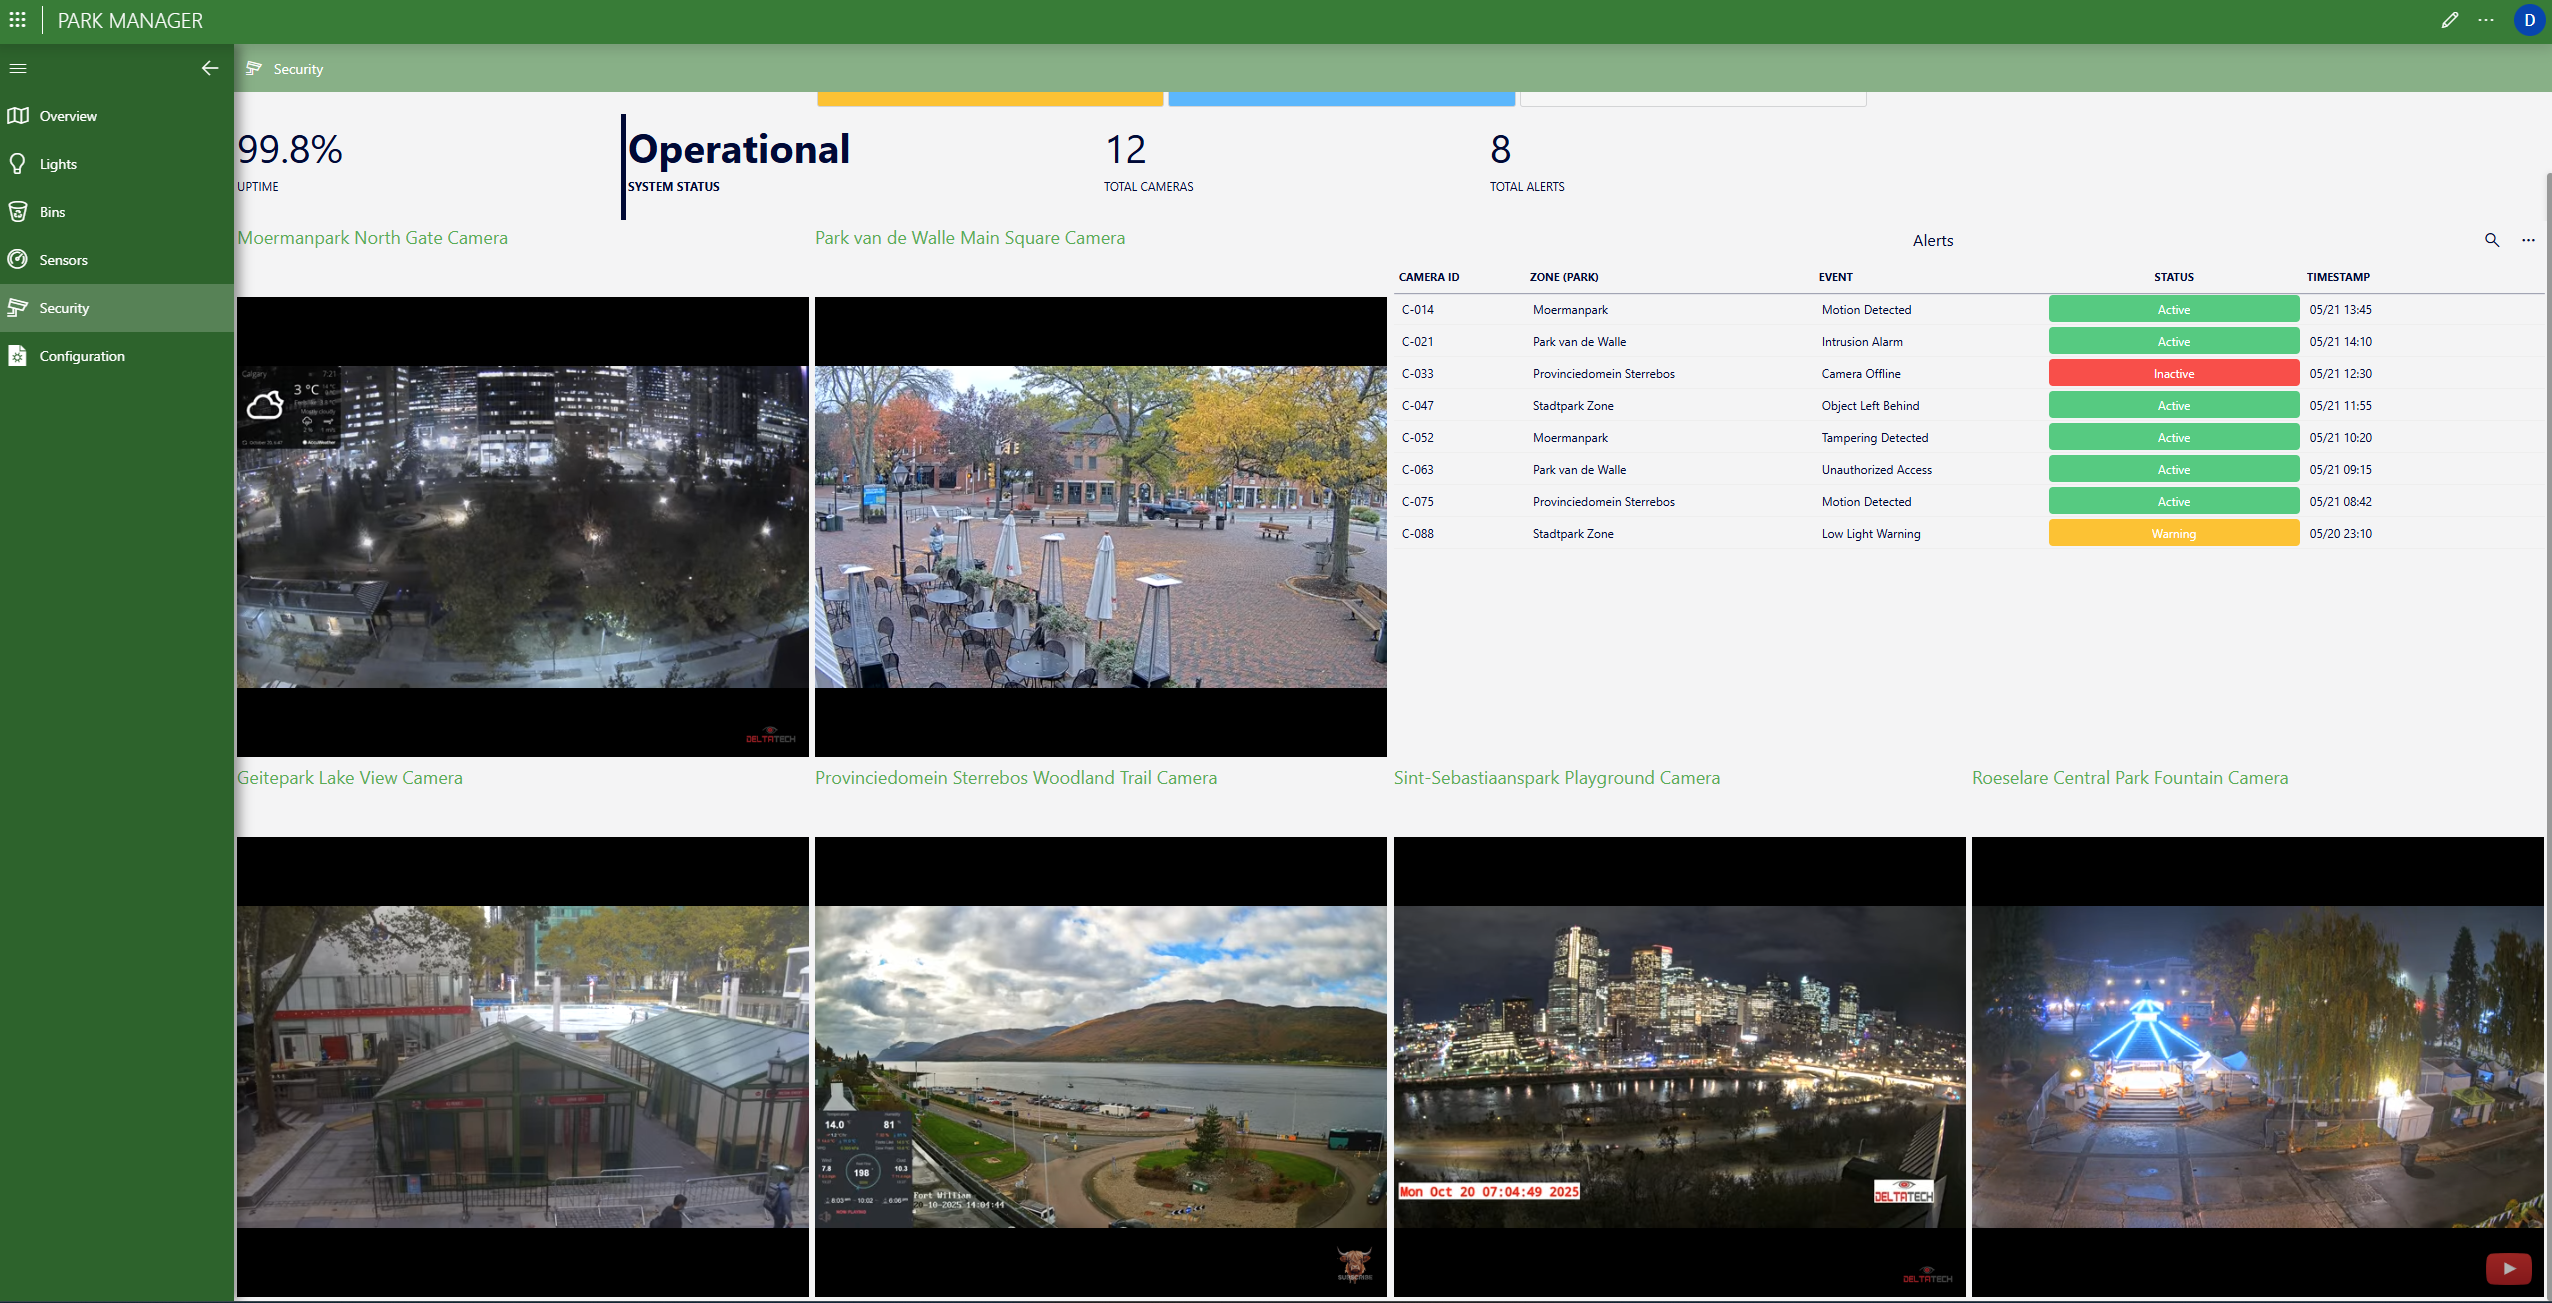Open the header more options ellipsis
2552x1303 pixels.
click(2486, 20)
